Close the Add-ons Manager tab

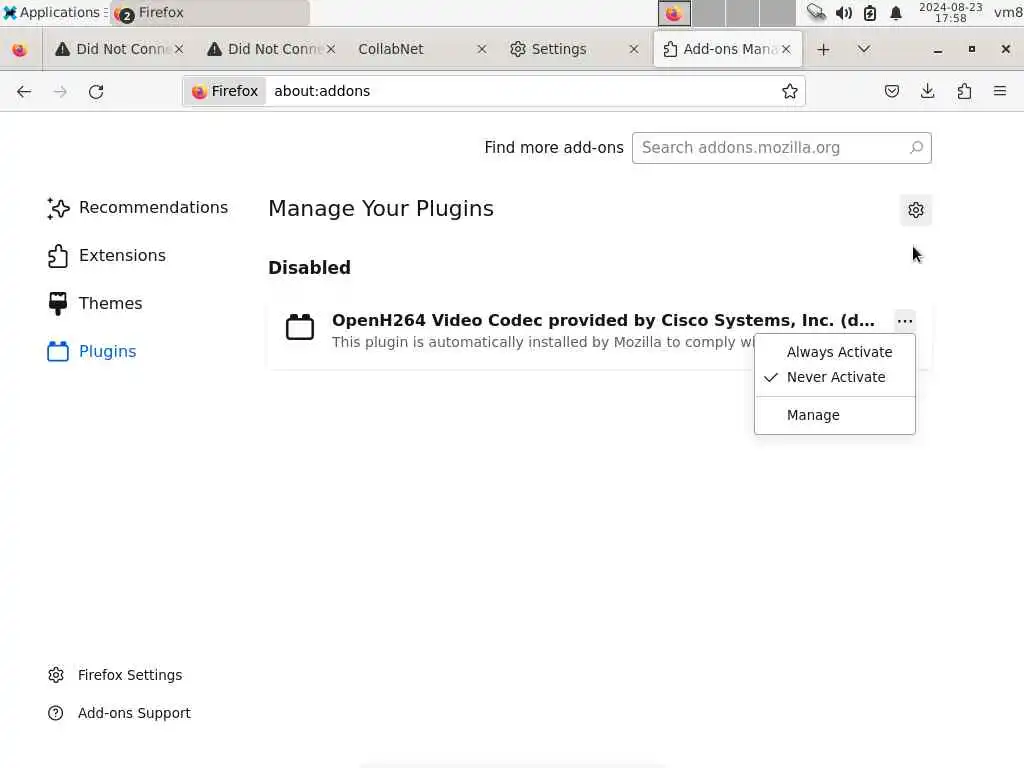786,49
